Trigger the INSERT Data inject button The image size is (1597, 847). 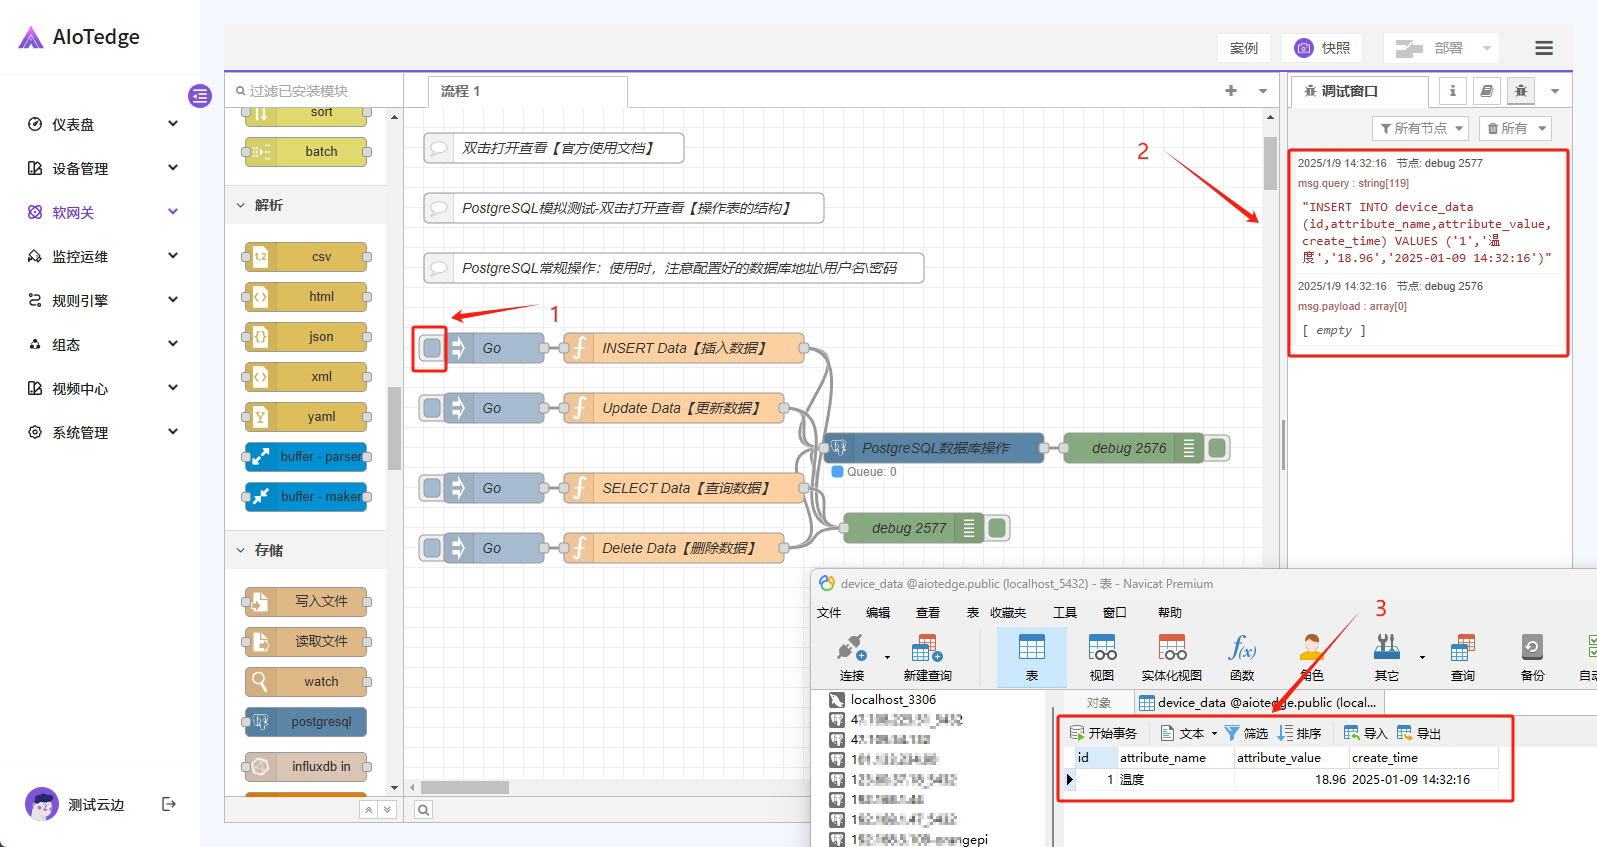click(432, 348)
